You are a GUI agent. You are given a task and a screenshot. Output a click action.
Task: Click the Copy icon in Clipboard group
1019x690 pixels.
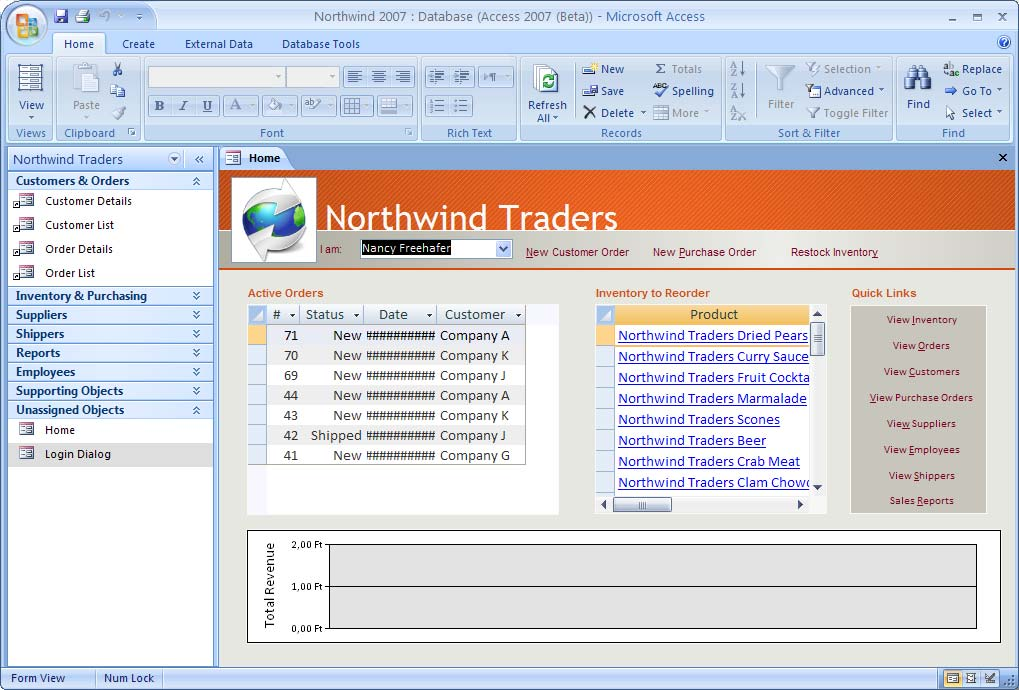click(x=118, y=91)
